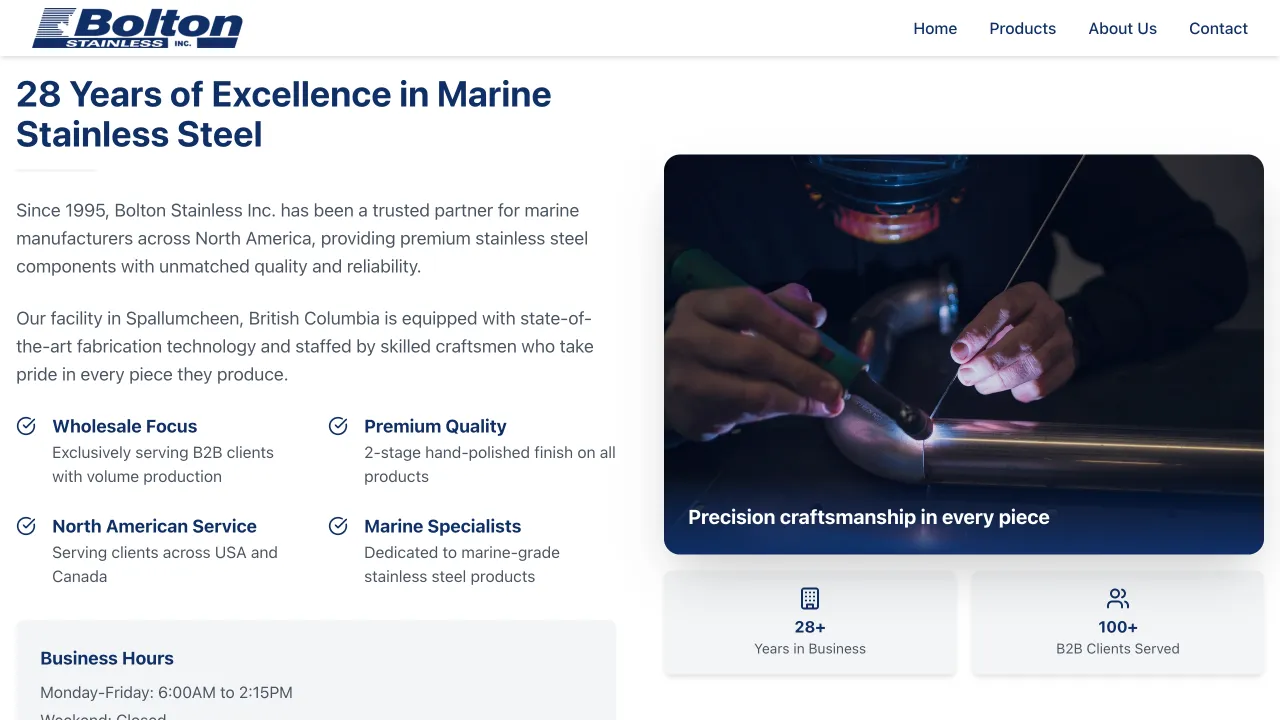The image size is (1280, 720).
Task: Click the Business Hours heading
Action: 107,658
